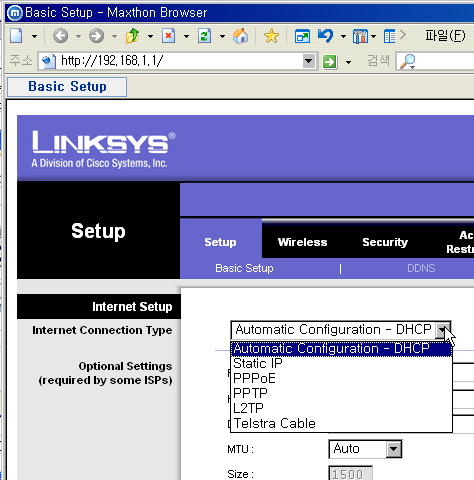The image size is (474, 480).
Task: Open the Setup router tab
Action: coord(220,242)
